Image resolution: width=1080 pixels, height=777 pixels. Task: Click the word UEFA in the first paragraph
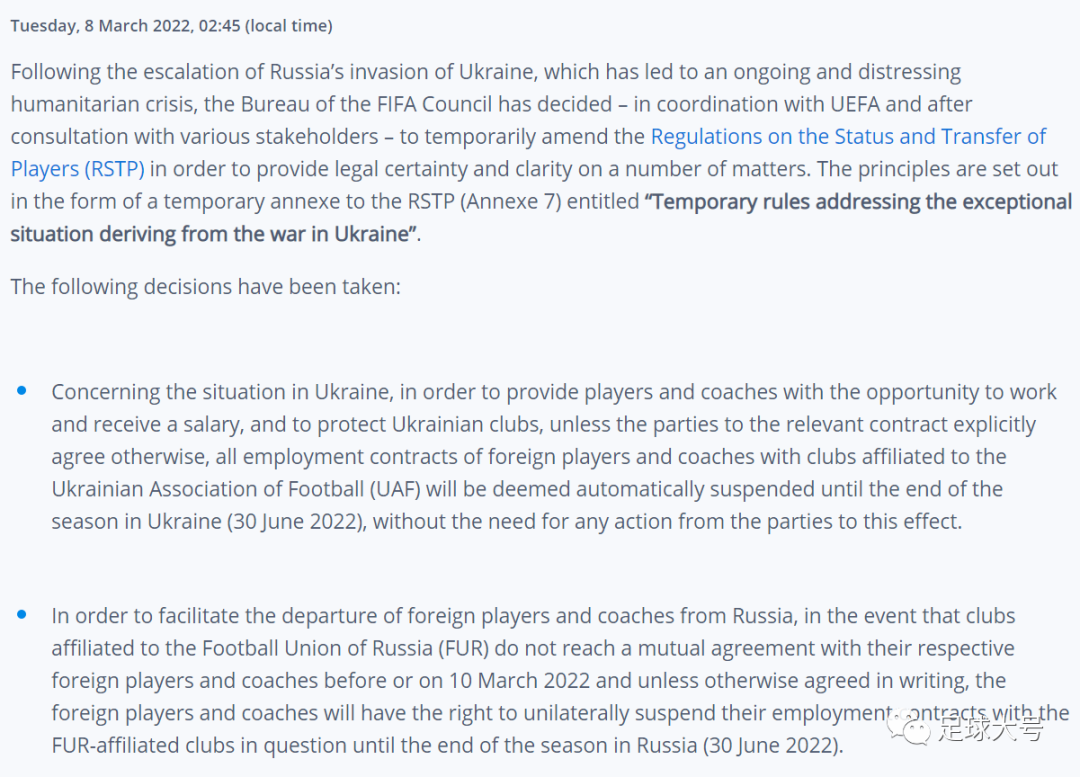point(855,104)
